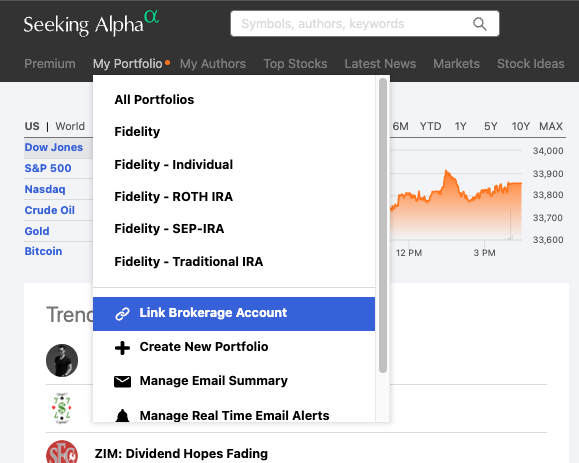The width and height of the screenshot is (579, 463).
Task: Set chart range to 10Y
Action: (521, 126)
